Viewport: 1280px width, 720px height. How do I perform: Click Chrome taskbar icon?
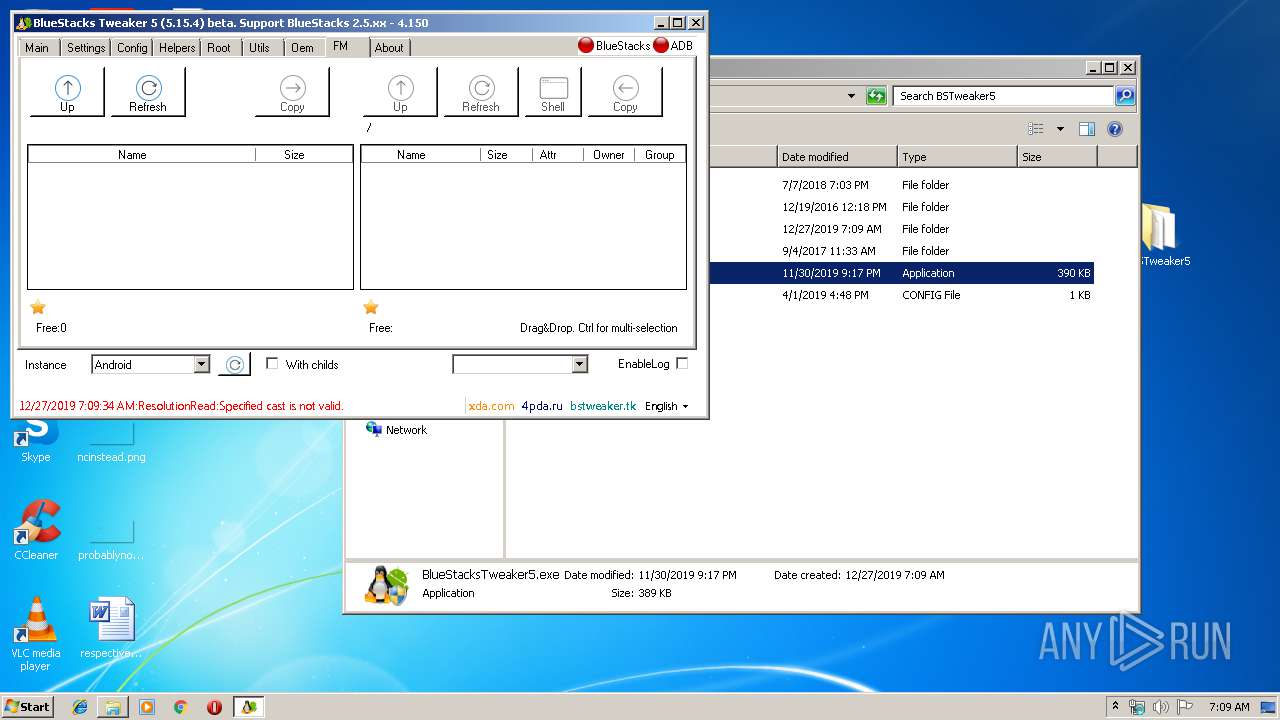coord(180,707)
